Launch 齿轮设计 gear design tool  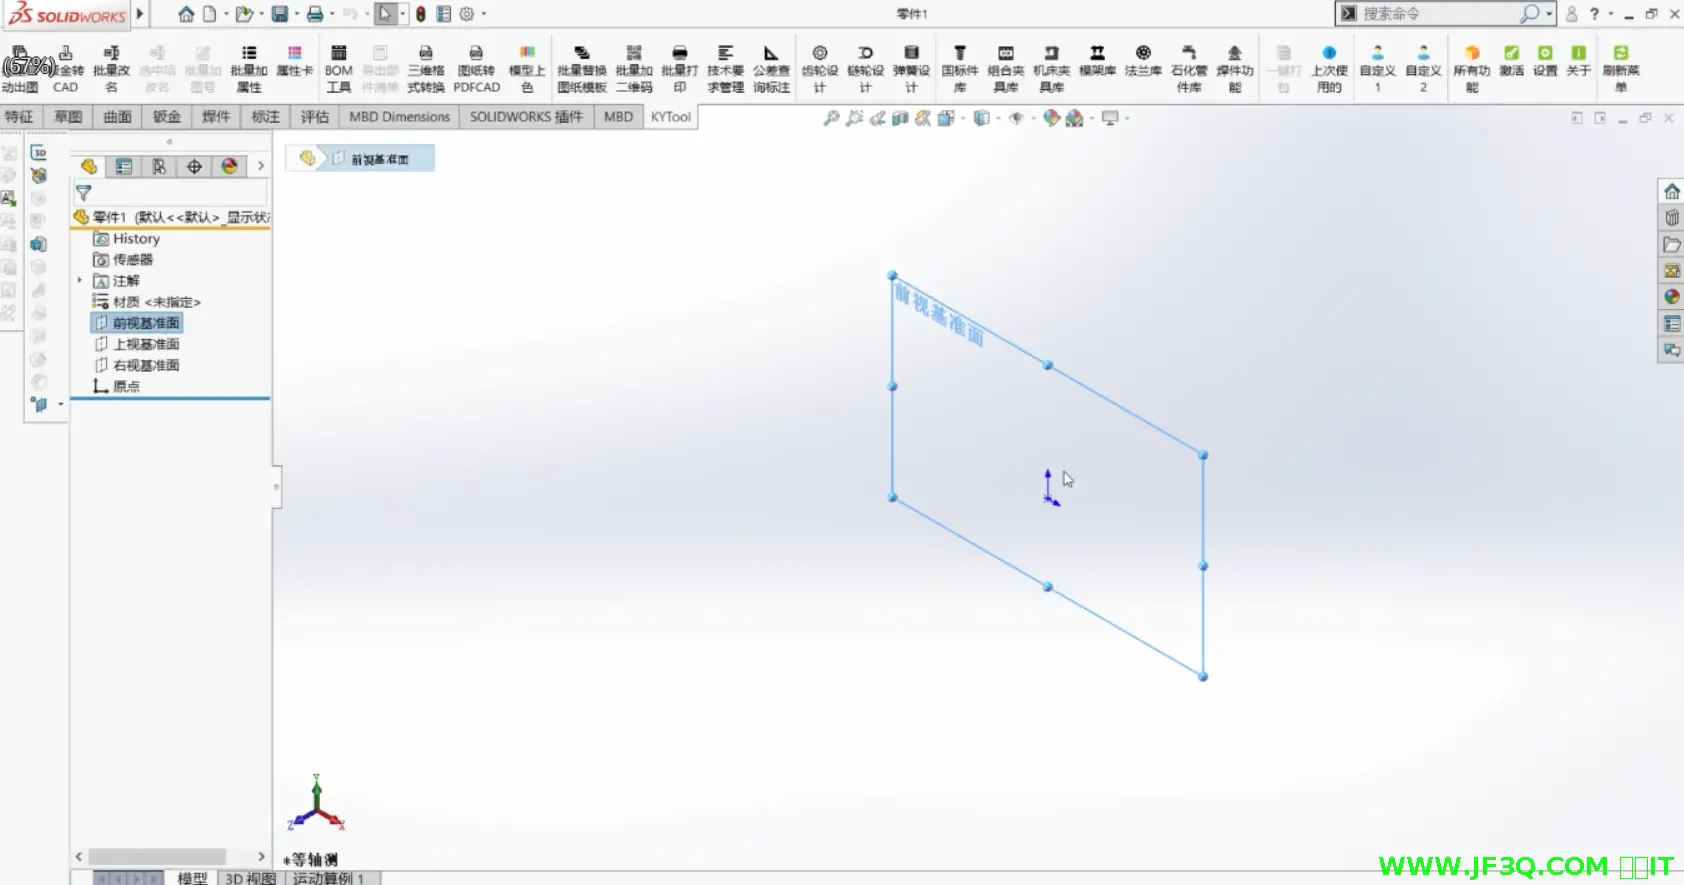pos(820,68)
